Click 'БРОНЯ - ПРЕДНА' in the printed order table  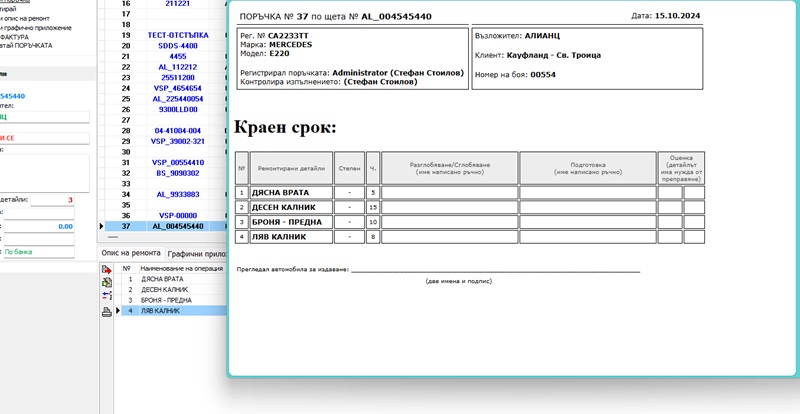click(287, 222)
